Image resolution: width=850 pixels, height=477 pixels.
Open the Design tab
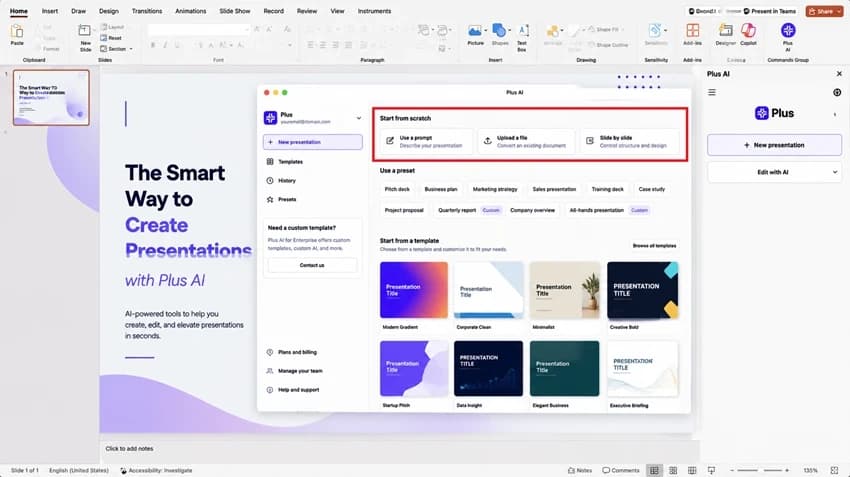tap(108, 11)
